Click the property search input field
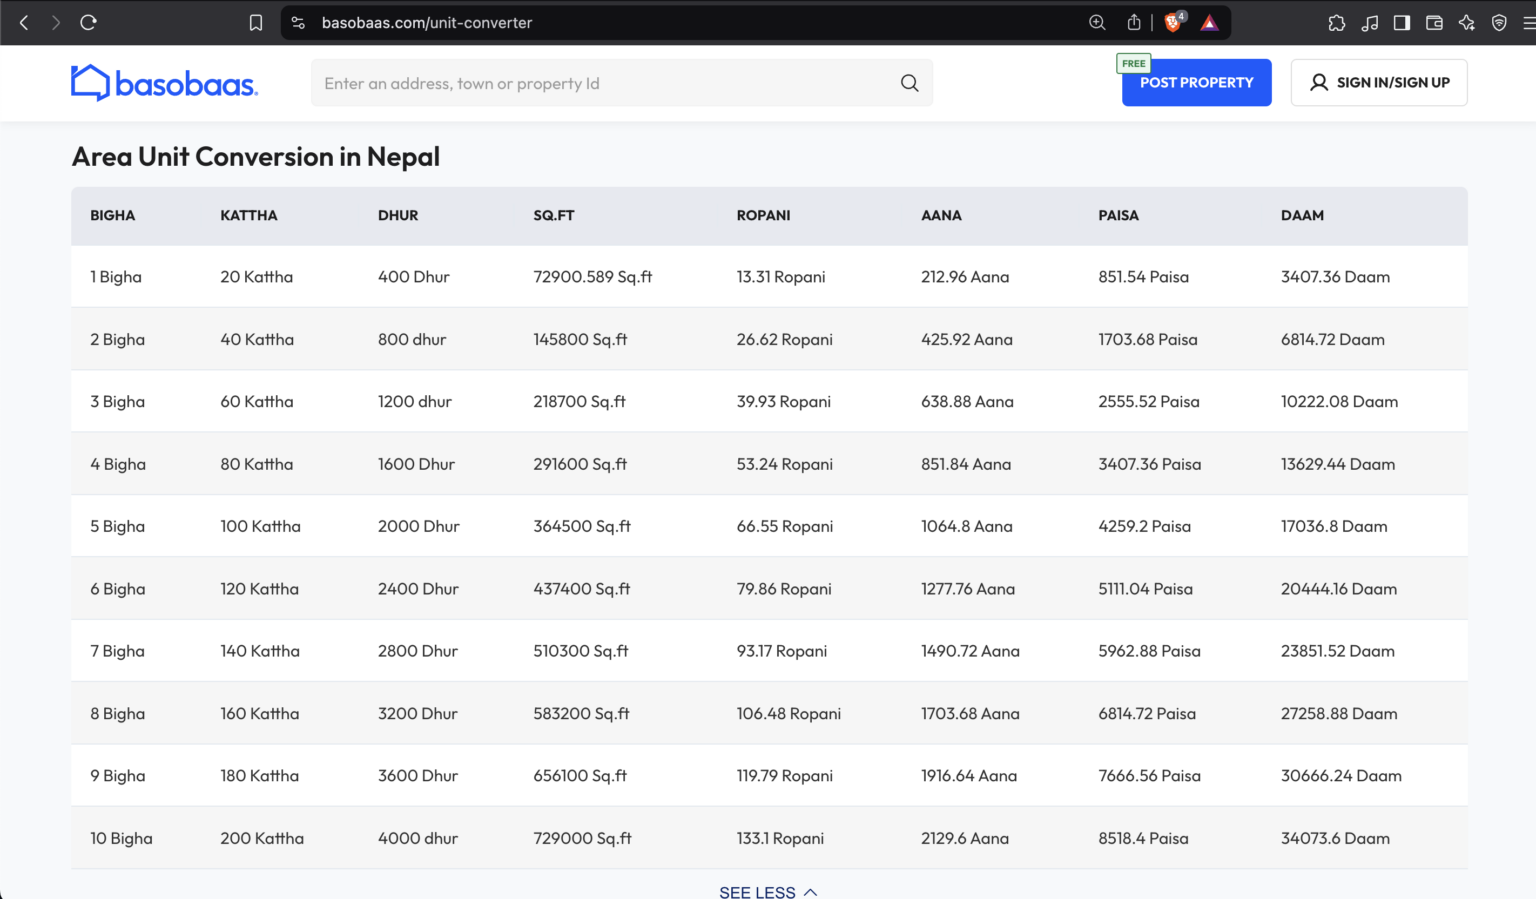 coord(600,83)
